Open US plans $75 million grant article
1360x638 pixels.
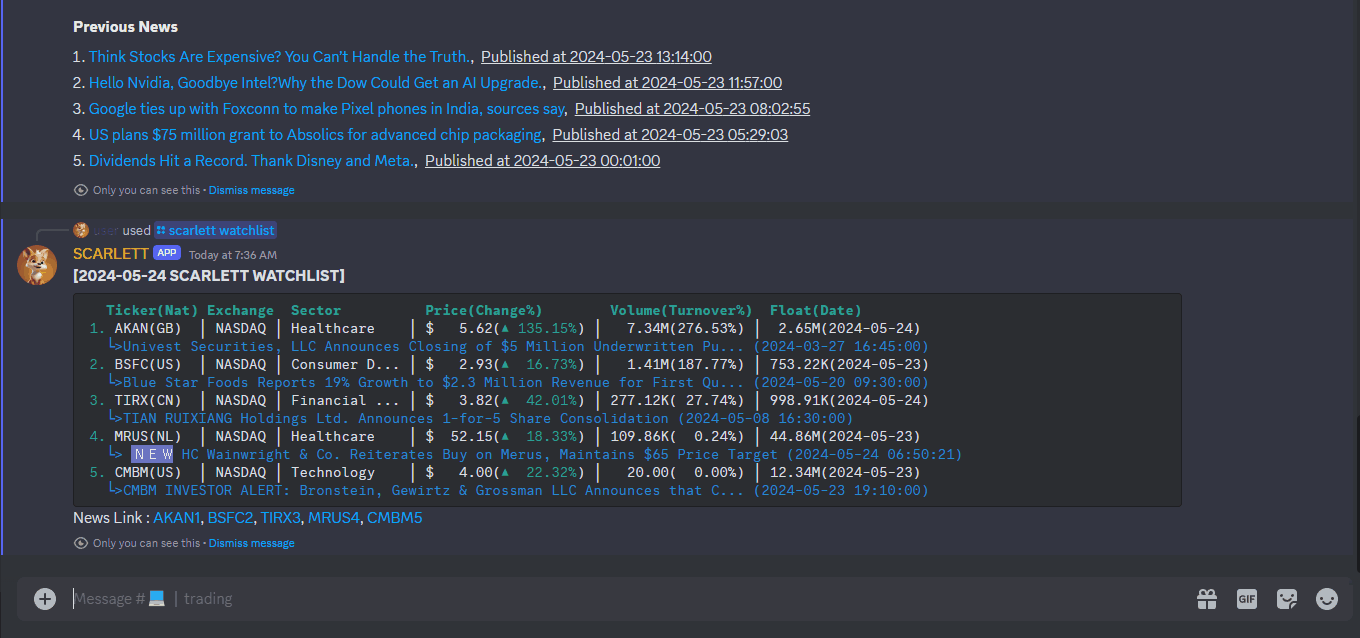pos(315,135)
